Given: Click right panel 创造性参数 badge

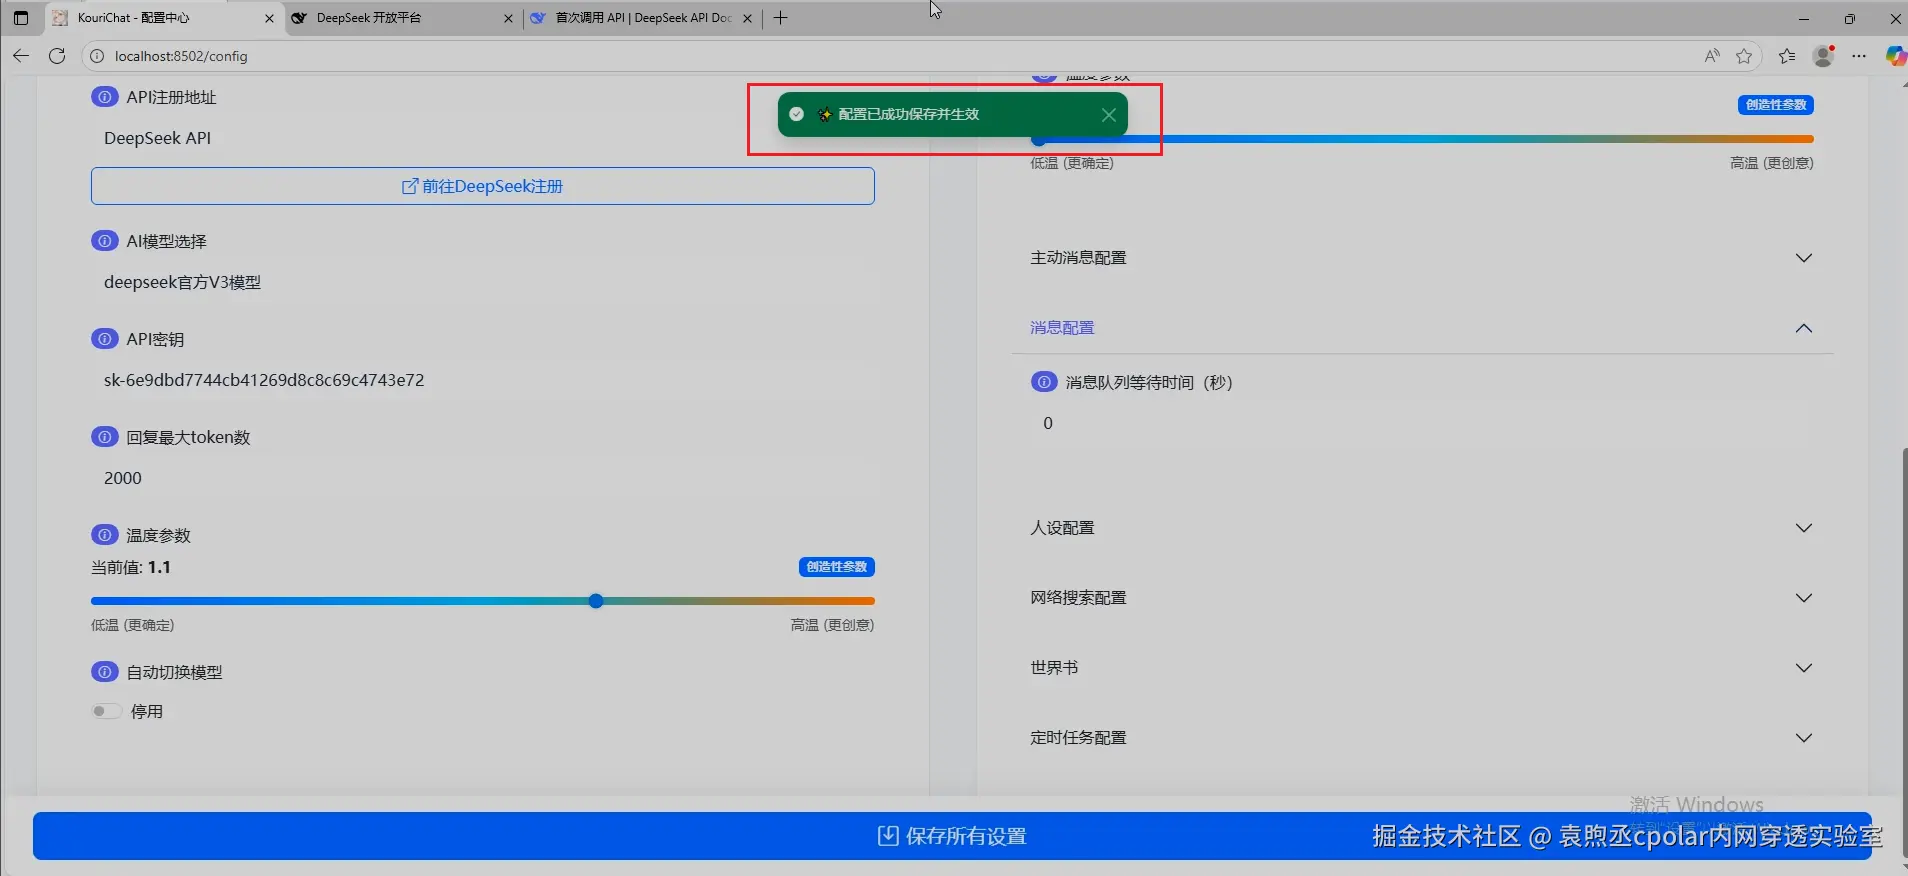Looking at the screenshot, I should 1776,105.
